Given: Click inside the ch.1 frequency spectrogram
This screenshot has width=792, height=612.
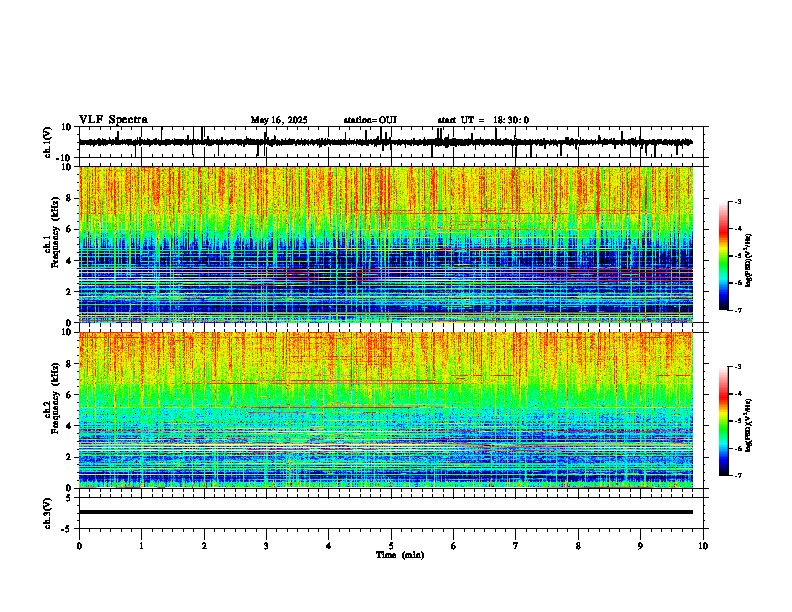Looking at the screenshot, I should tap(386, 244).
